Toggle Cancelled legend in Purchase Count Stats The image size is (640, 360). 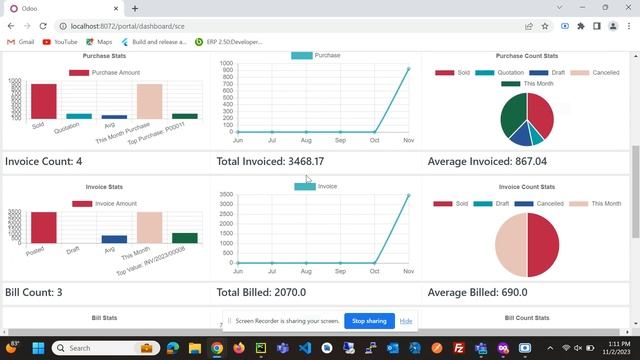coord(595,73)
